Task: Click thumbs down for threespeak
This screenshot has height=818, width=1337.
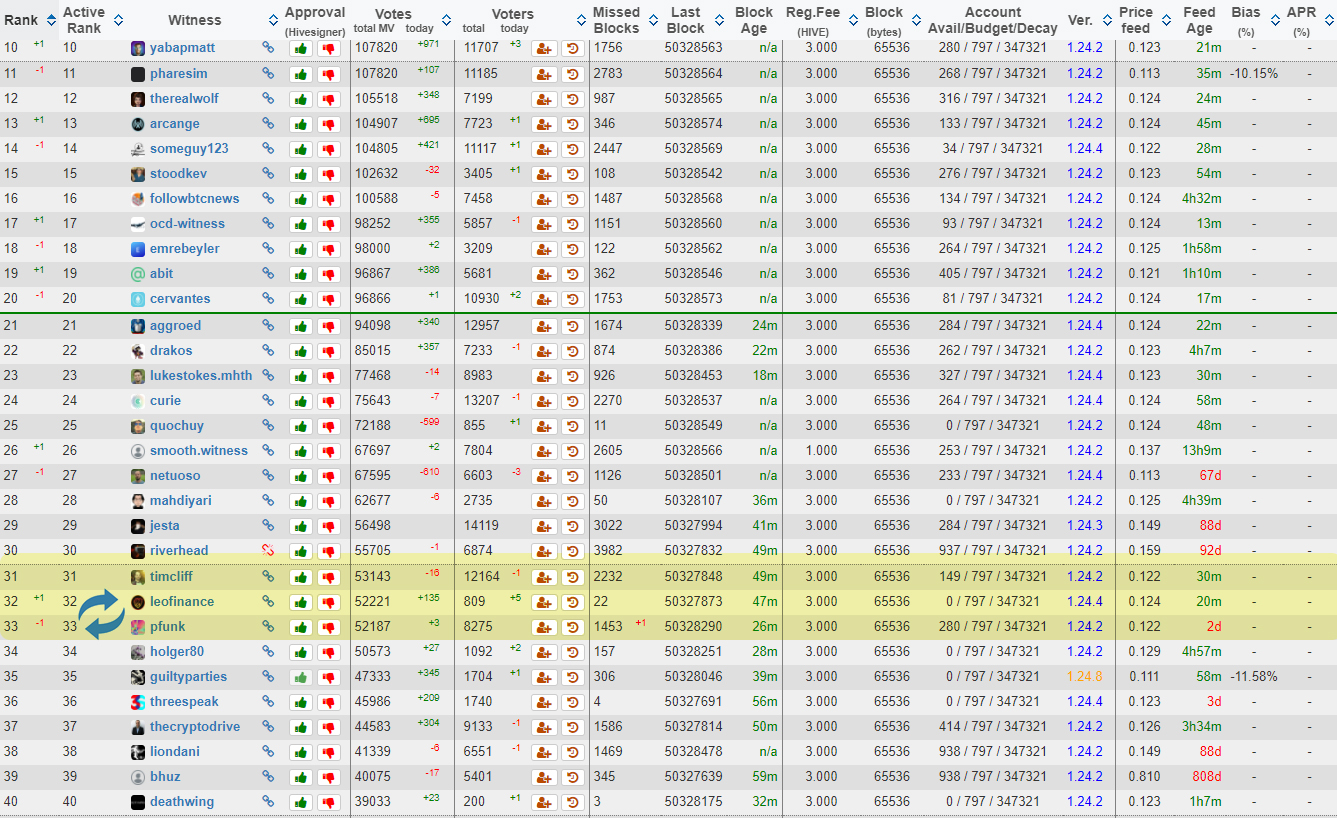Action: click(328, 702)
